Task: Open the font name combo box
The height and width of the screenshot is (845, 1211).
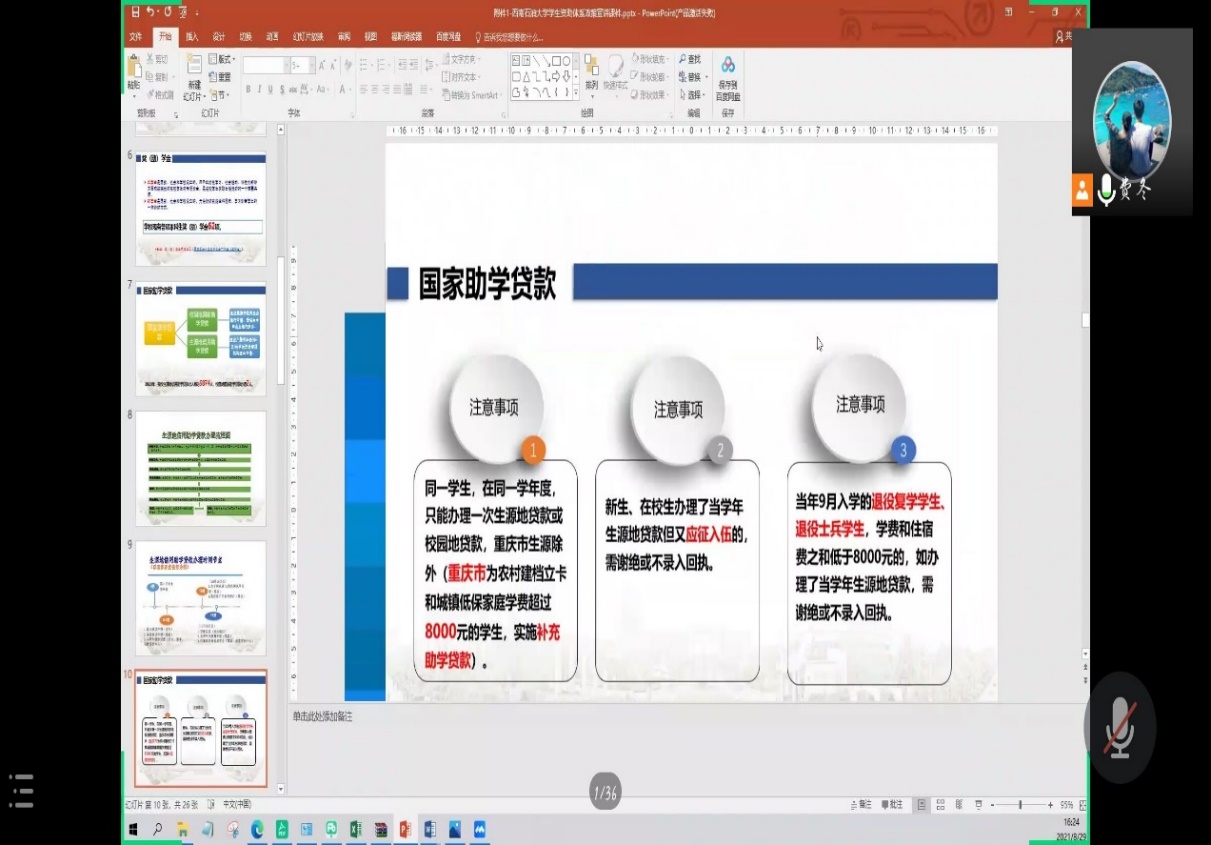Action: (265, 66)
